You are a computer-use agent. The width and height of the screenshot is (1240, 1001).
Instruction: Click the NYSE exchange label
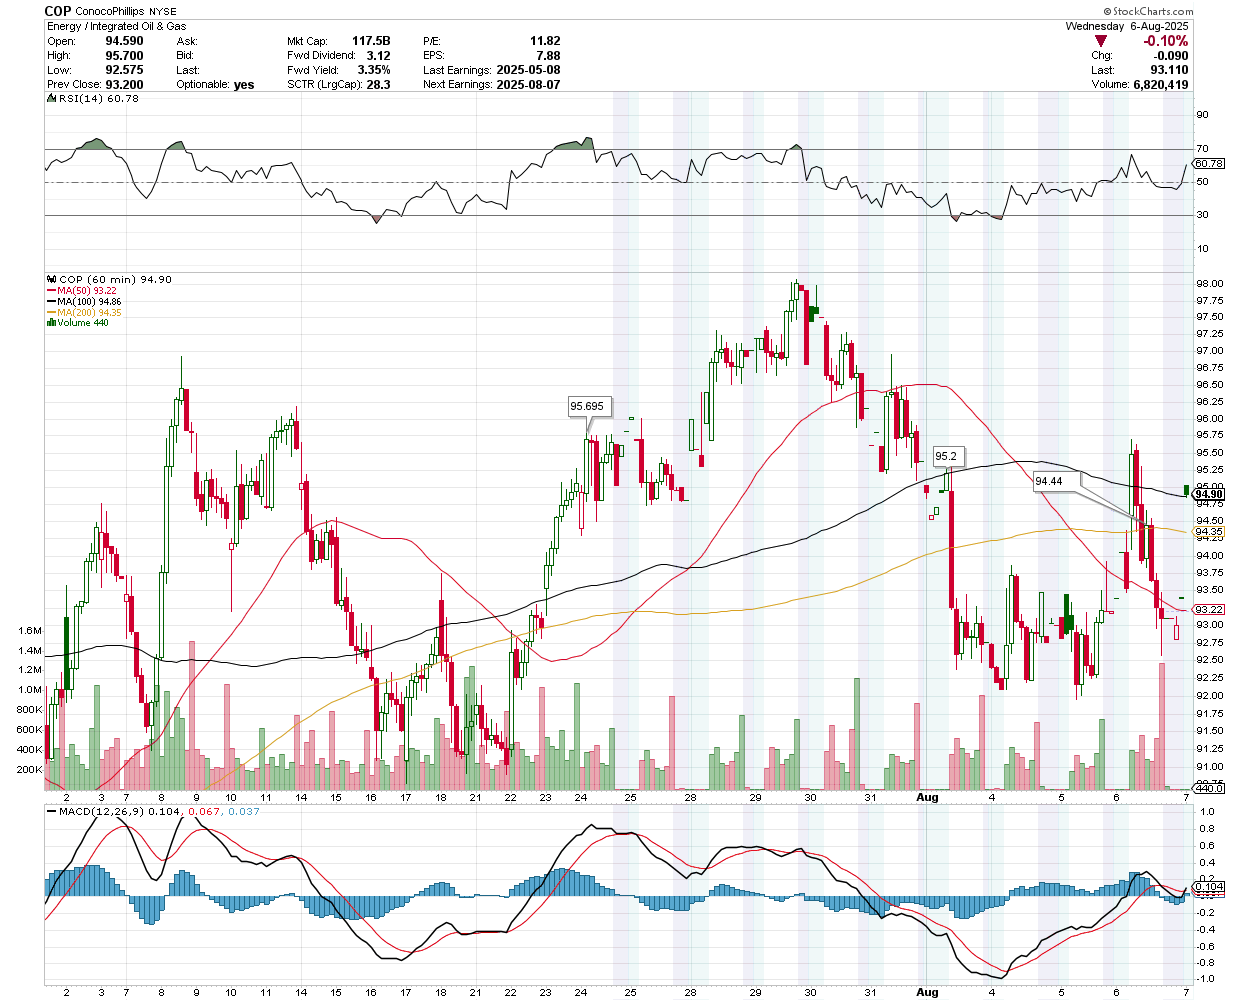tap(163, 12)
